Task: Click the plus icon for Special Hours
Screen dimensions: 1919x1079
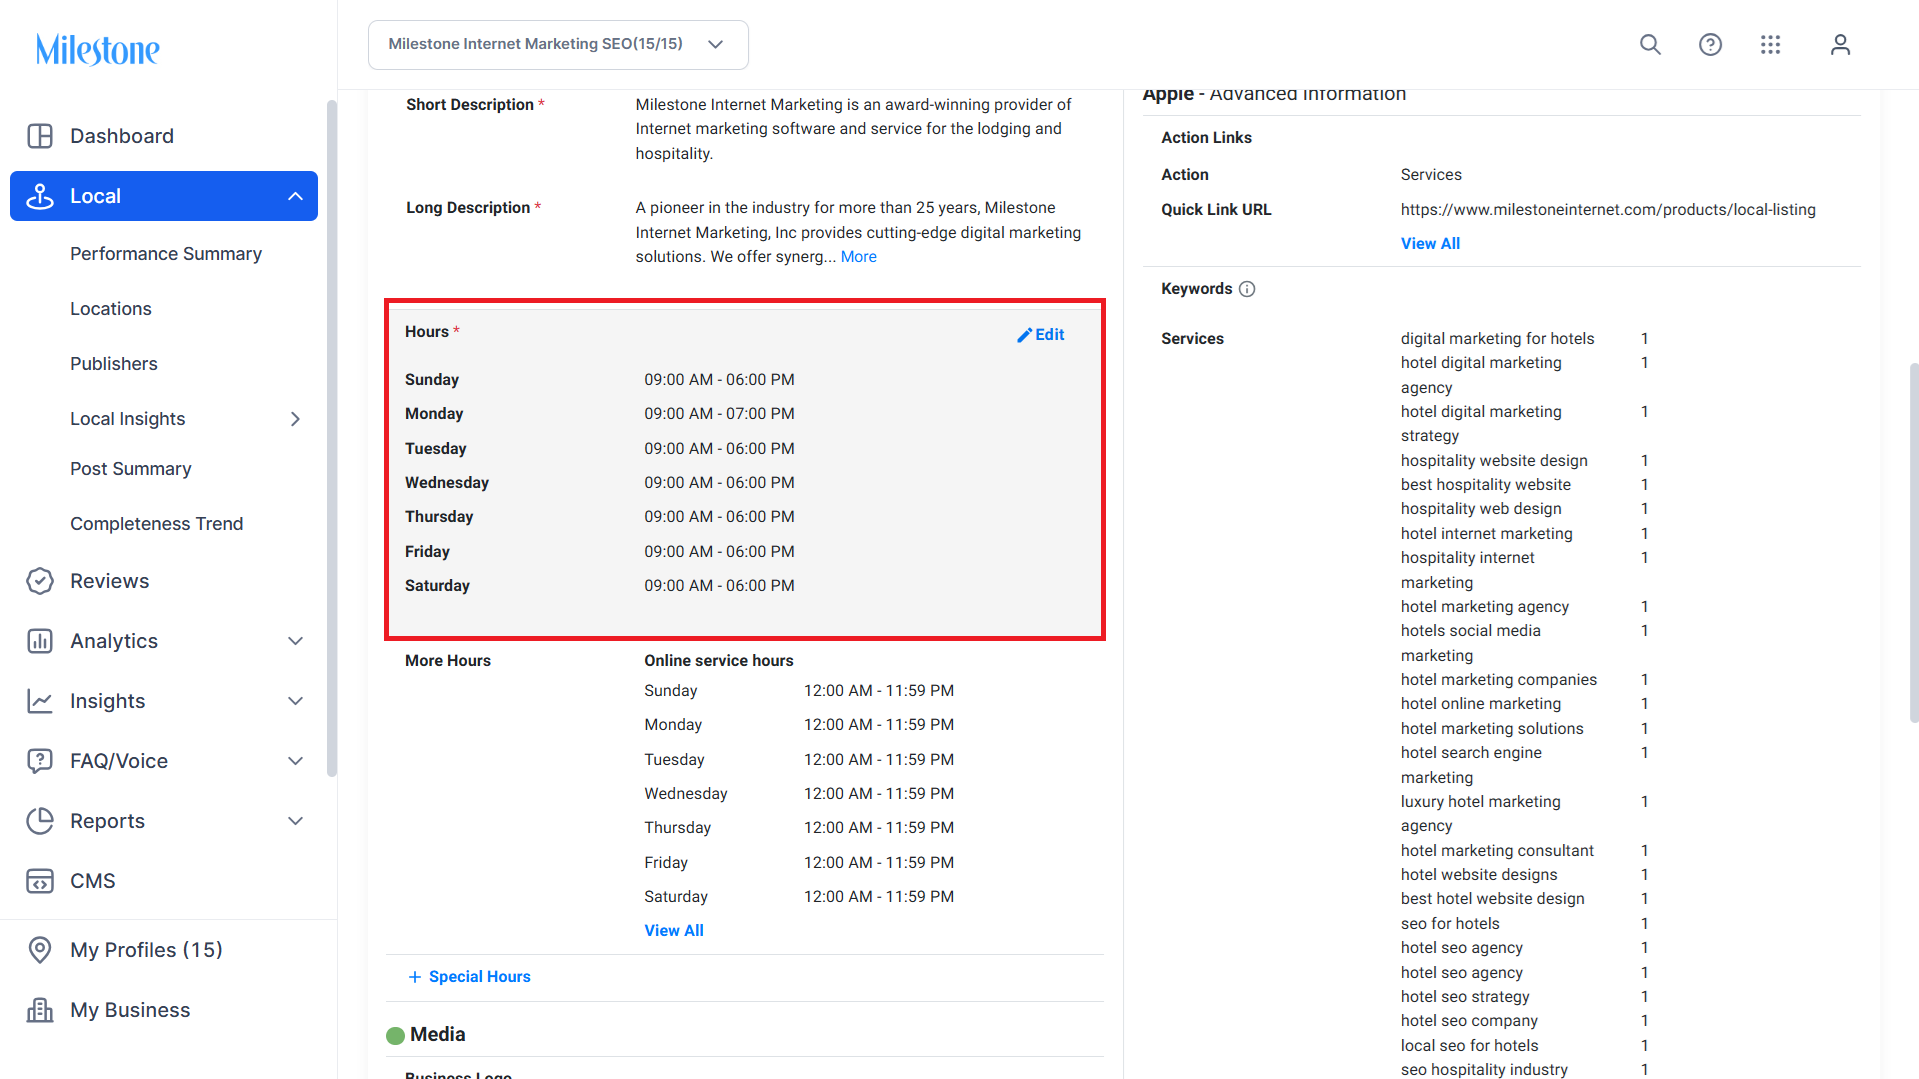Action: click(x=415, y=977)
